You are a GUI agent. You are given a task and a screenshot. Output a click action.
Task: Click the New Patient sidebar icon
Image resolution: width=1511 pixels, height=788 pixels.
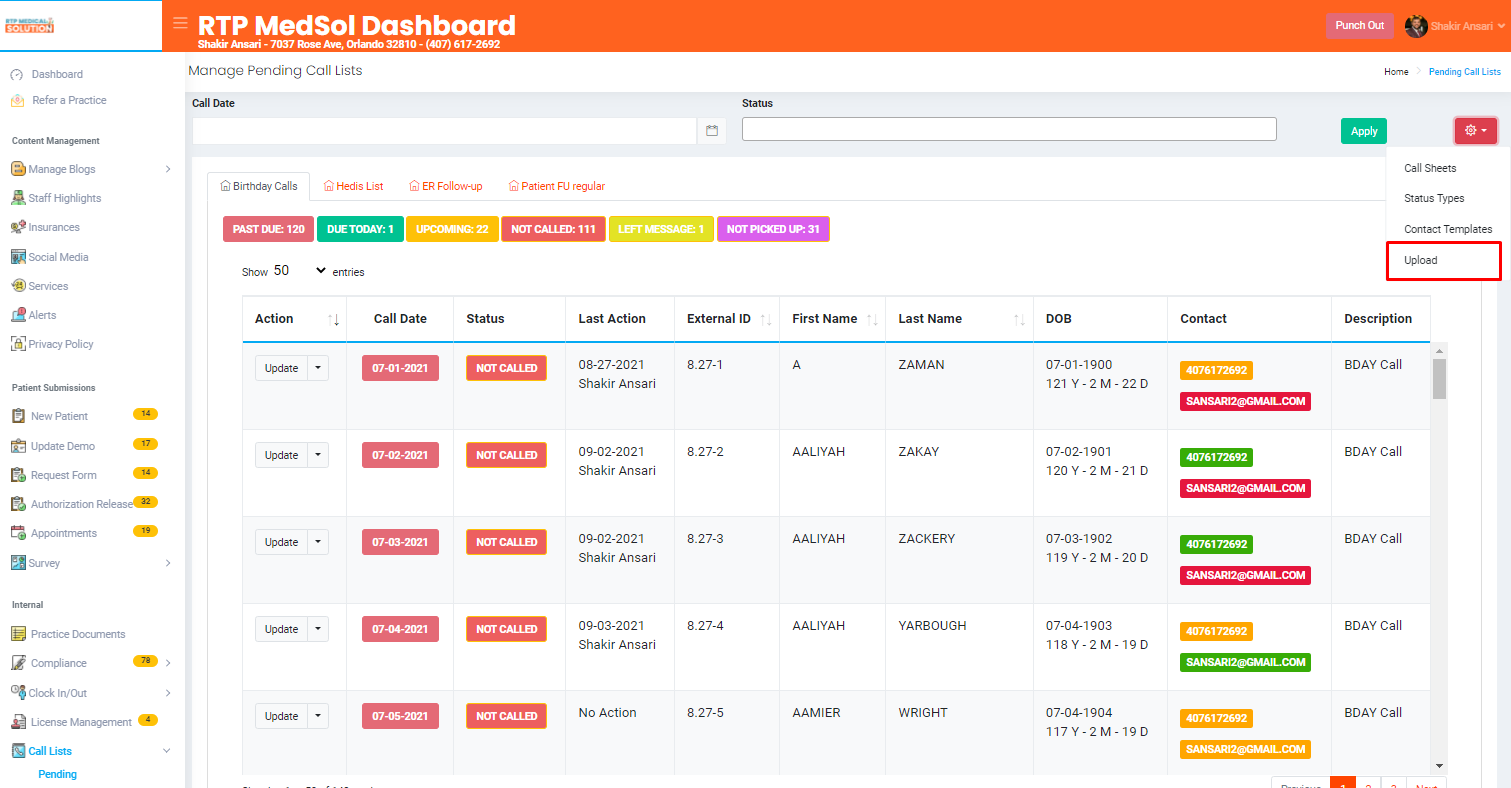(18, 416)
